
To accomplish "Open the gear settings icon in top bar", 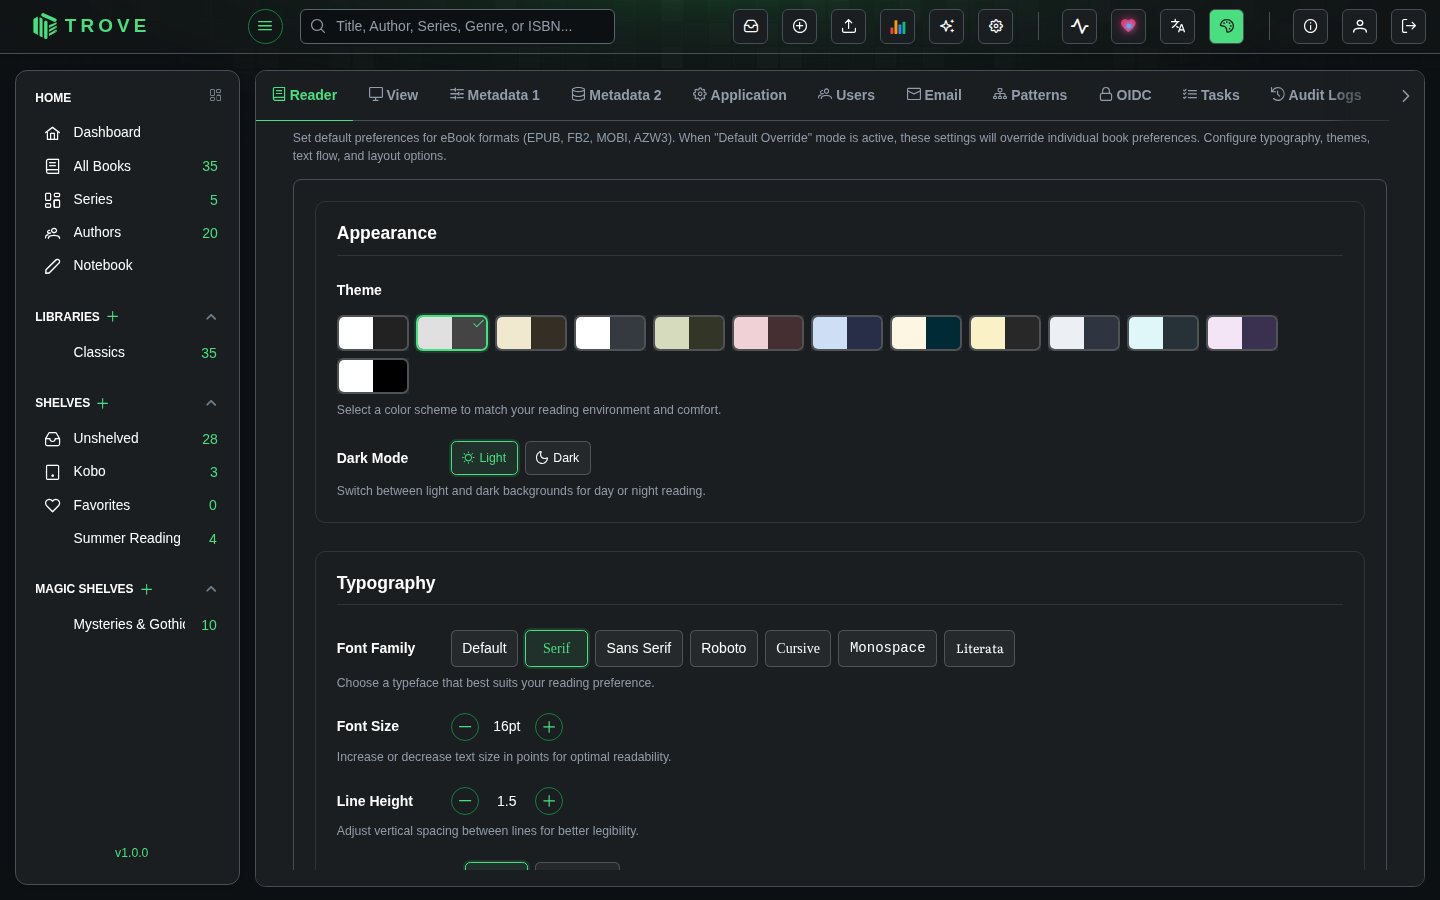I will pyautogui.click(x=996, y=26).
